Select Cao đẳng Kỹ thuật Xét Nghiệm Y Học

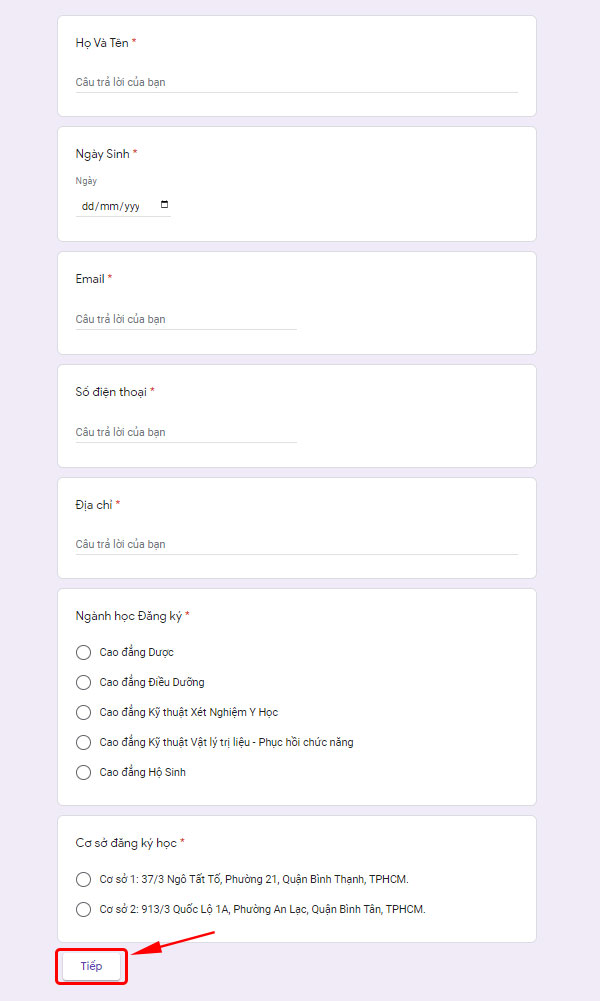tap(83, 712)
